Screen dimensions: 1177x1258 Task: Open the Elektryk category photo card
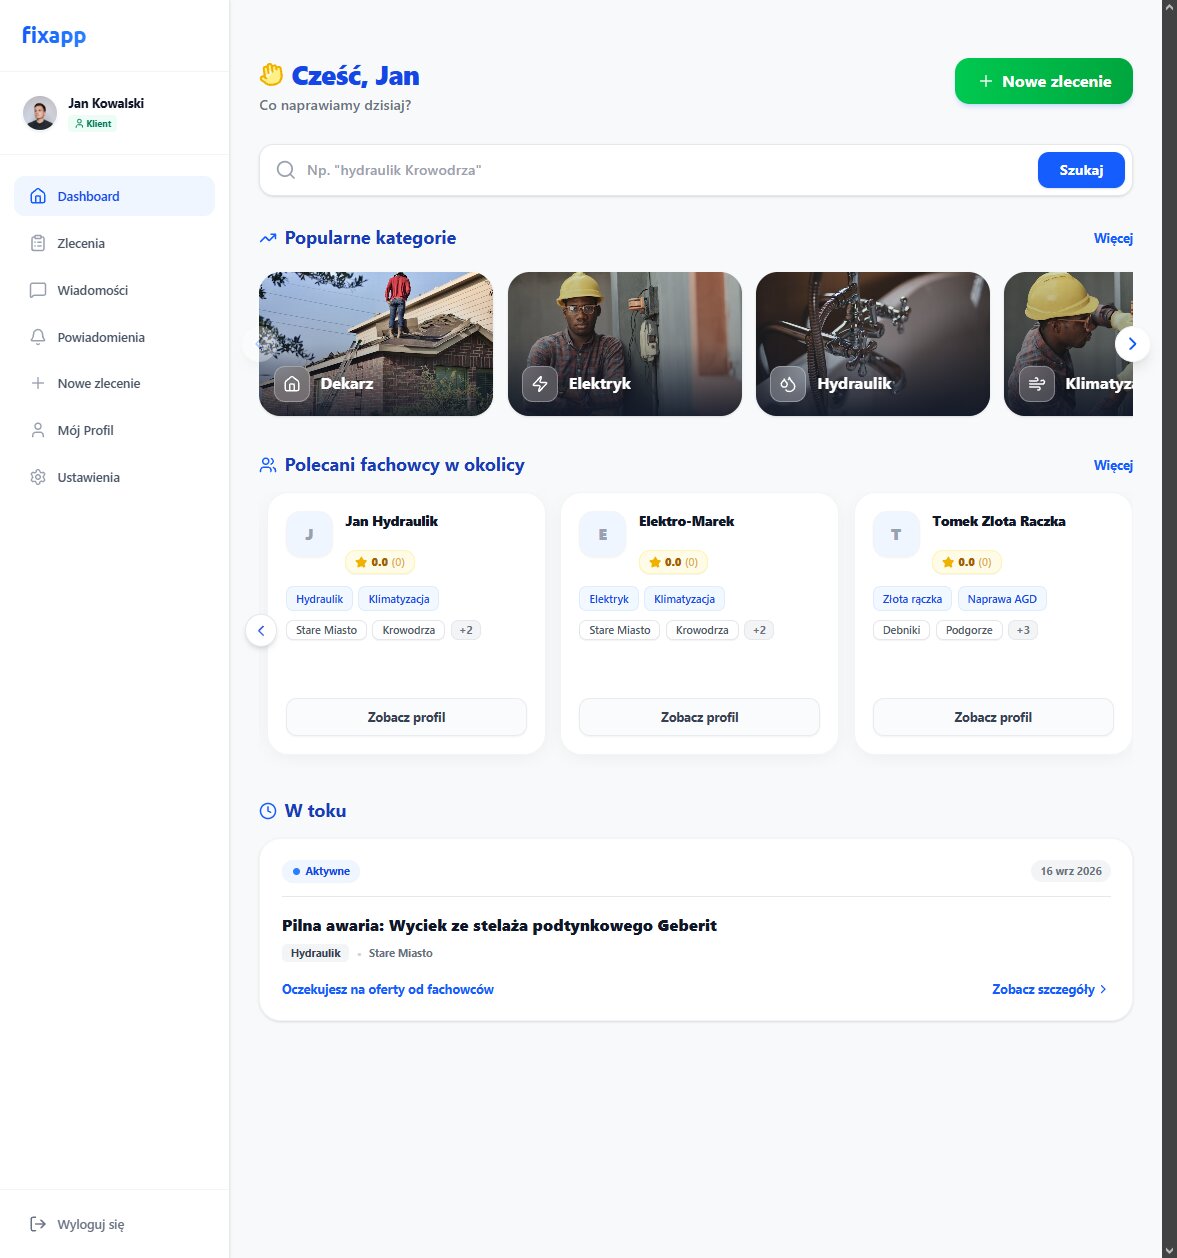click(625, 344)
